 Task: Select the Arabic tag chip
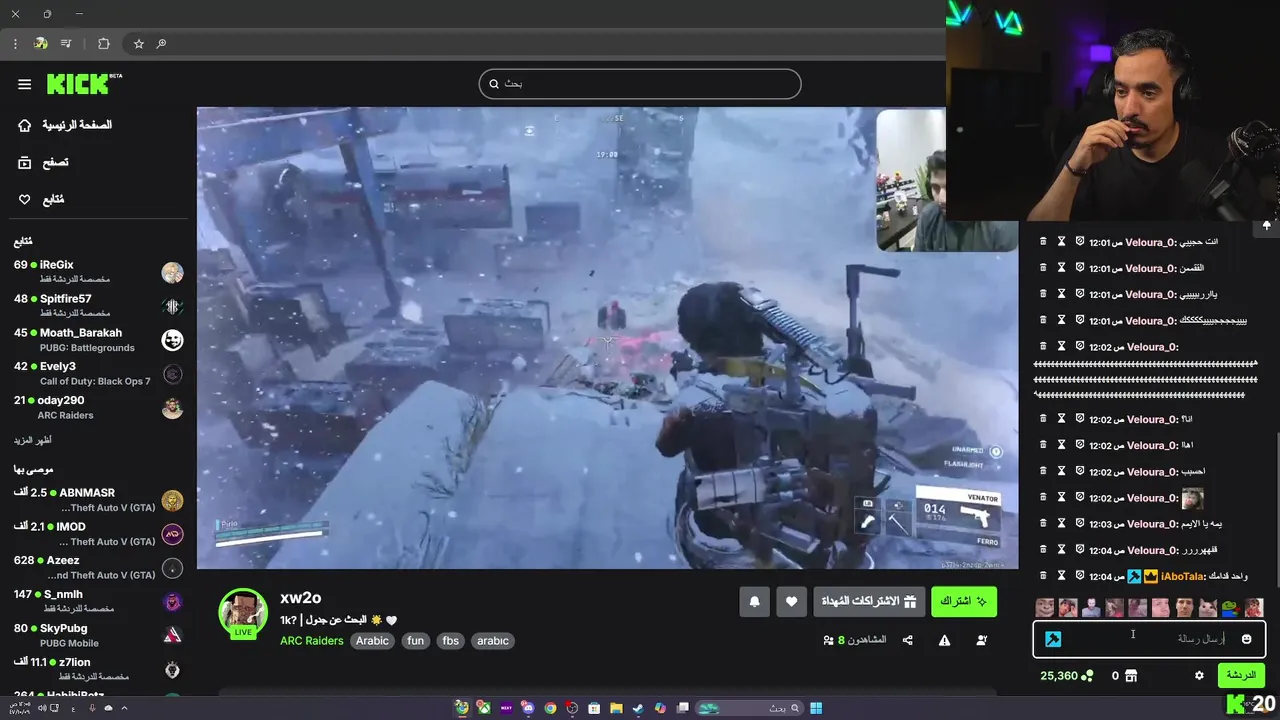click(372, 641)
